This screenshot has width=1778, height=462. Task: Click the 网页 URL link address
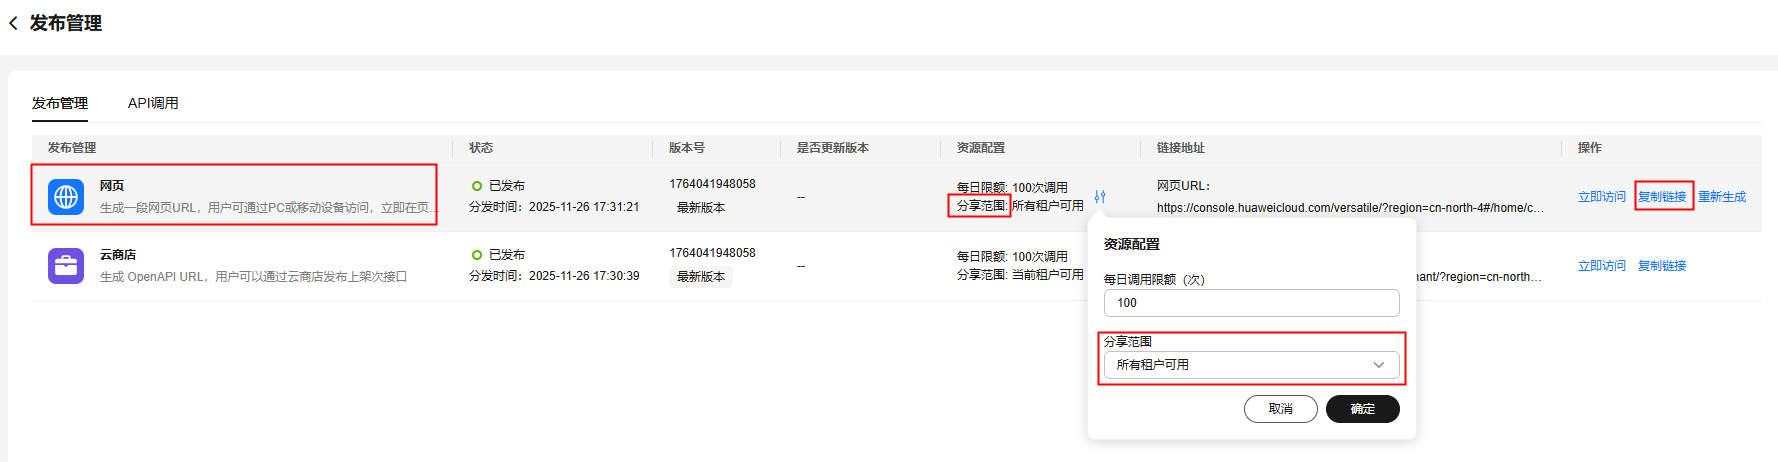tap(1350, 208)
